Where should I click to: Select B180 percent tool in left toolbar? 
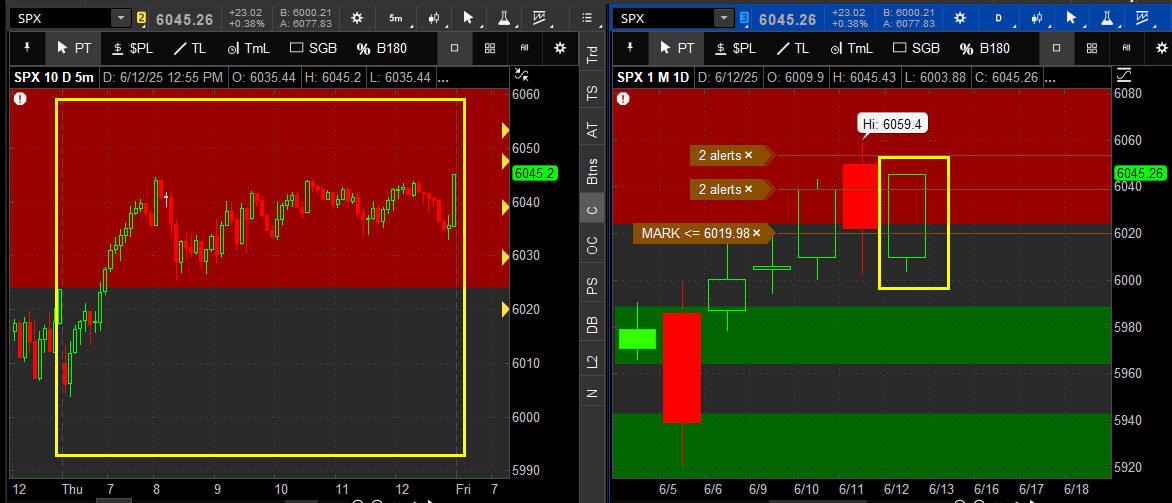[382, 48]
